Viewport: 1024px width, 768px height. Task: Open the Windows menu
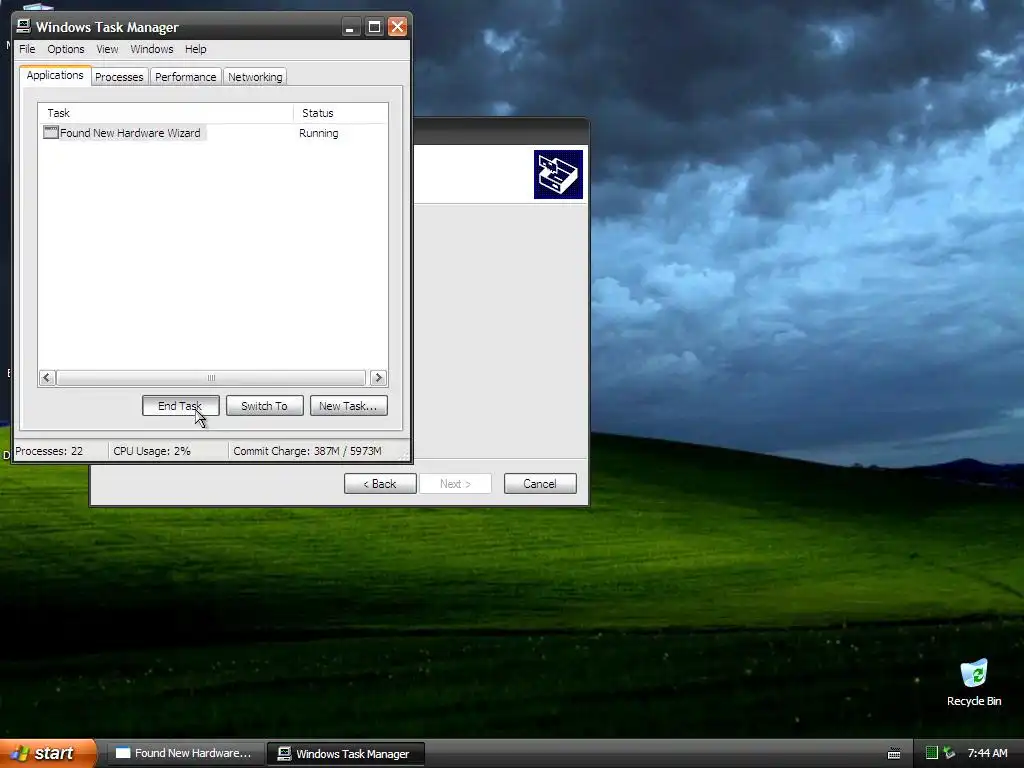point(152,49)
